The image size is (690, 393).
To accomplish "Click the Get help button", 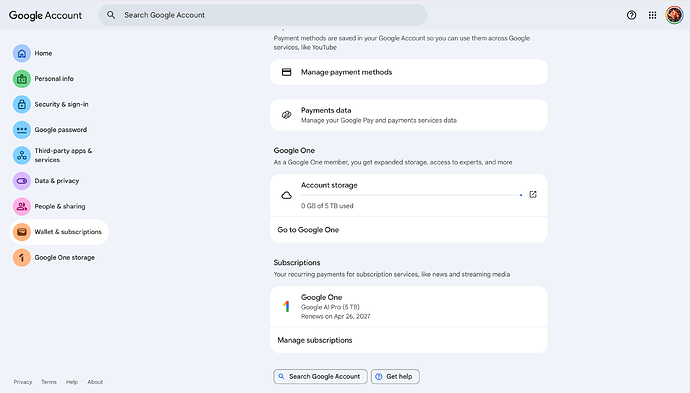I will pos(395,377).
